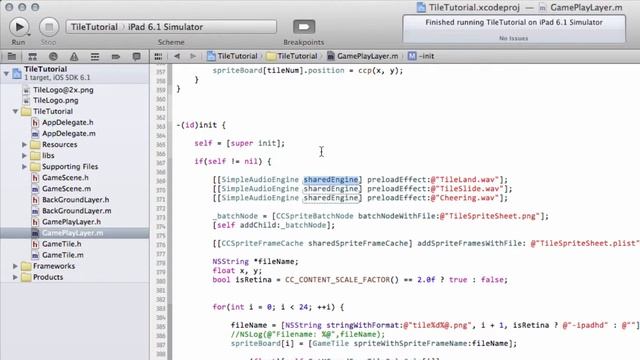
Task: Click line number 383 in the gutter
Action: [160, 308]
